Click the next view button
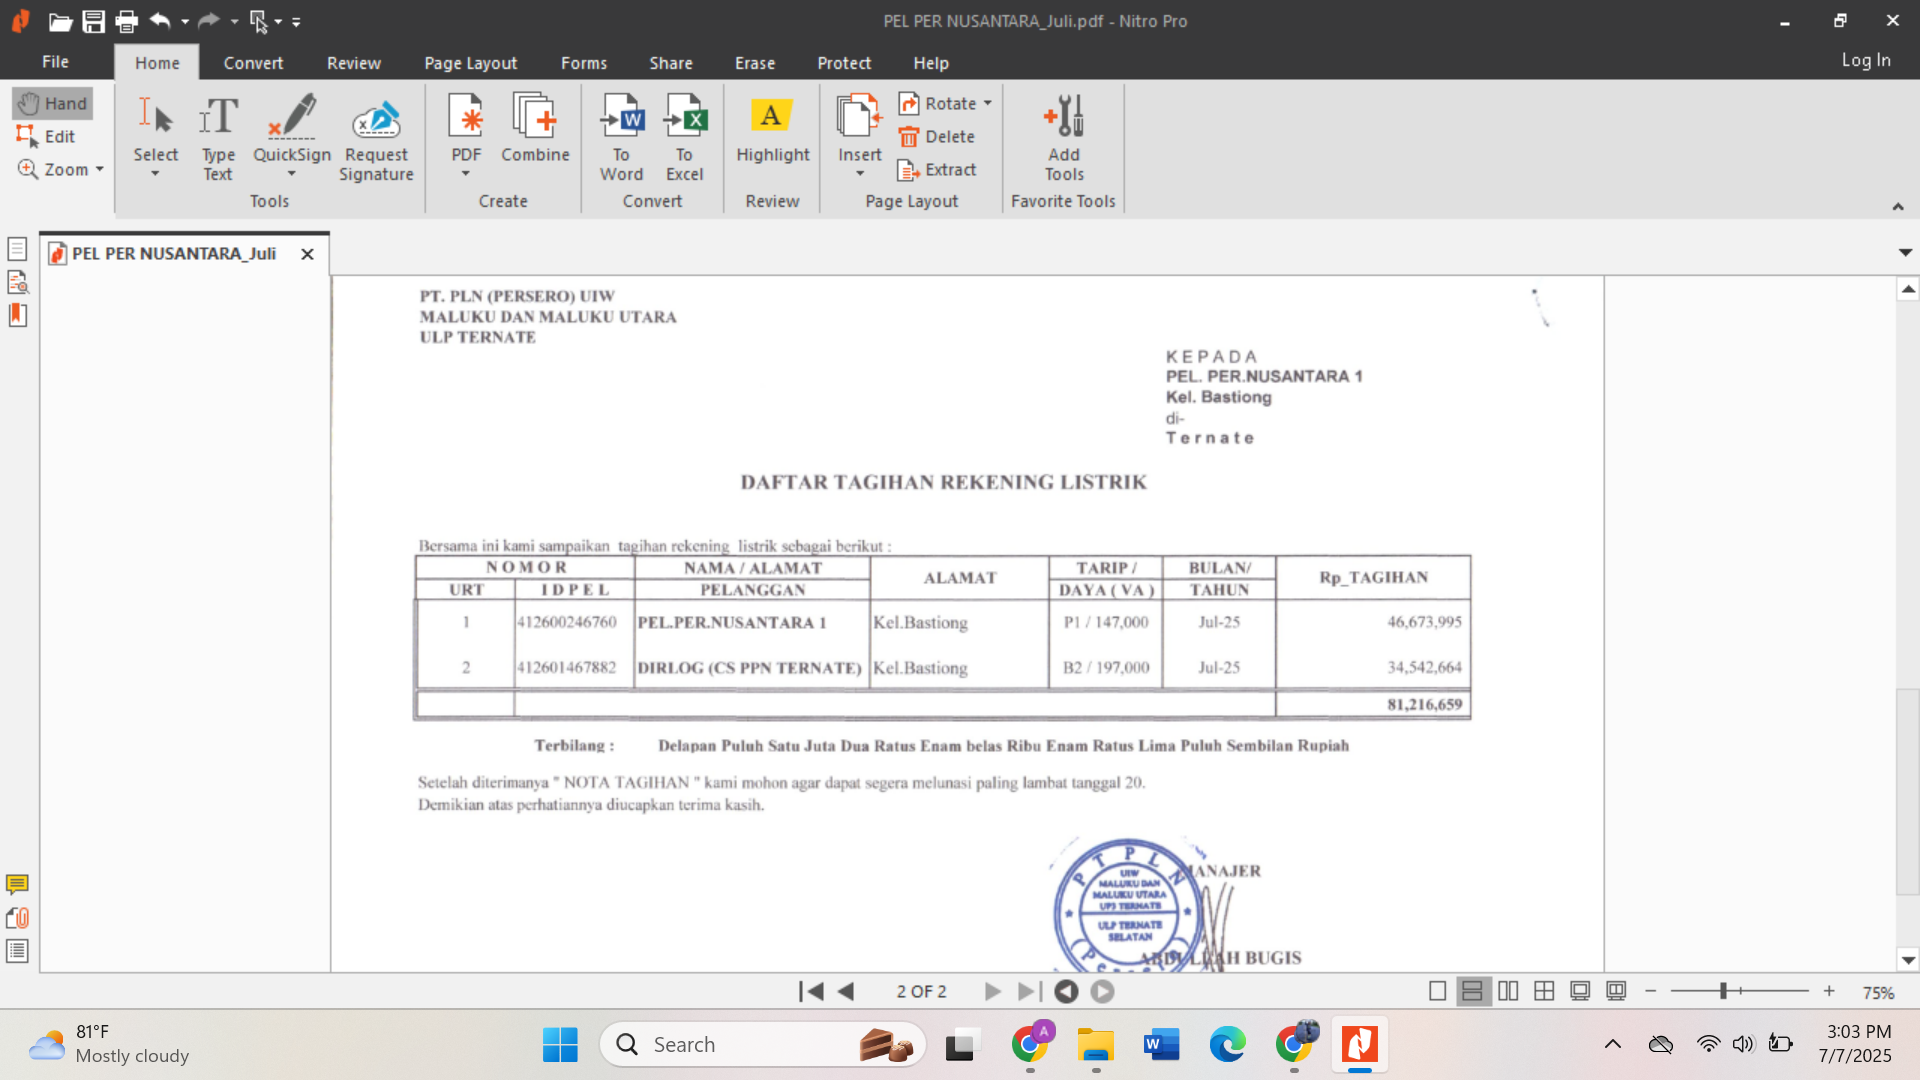The height and width of the screenshot is (1080, 1920). [1102, 991]
